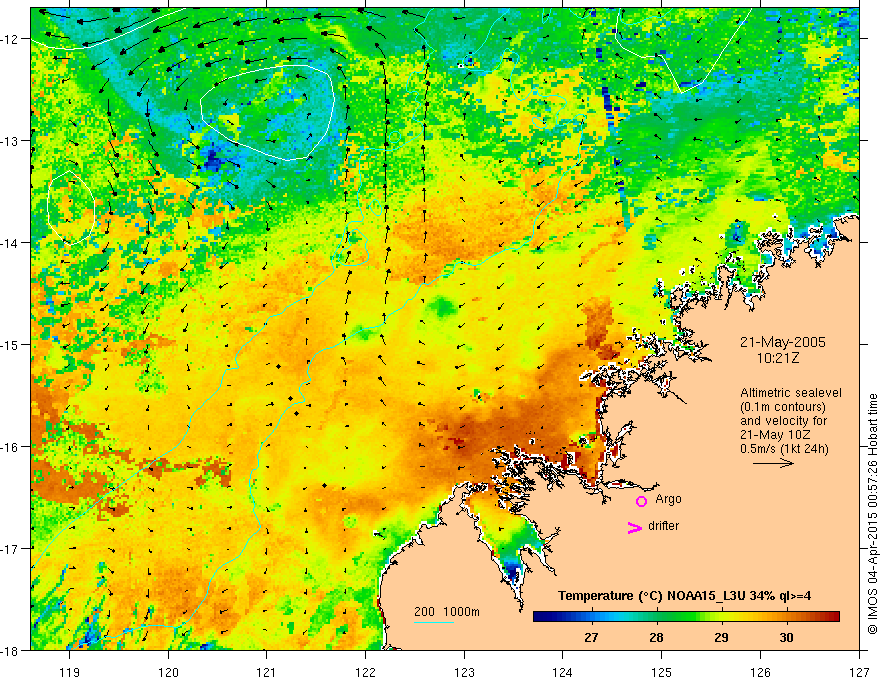
Task: Click the latitude -18 axis label
Action: 11,650
